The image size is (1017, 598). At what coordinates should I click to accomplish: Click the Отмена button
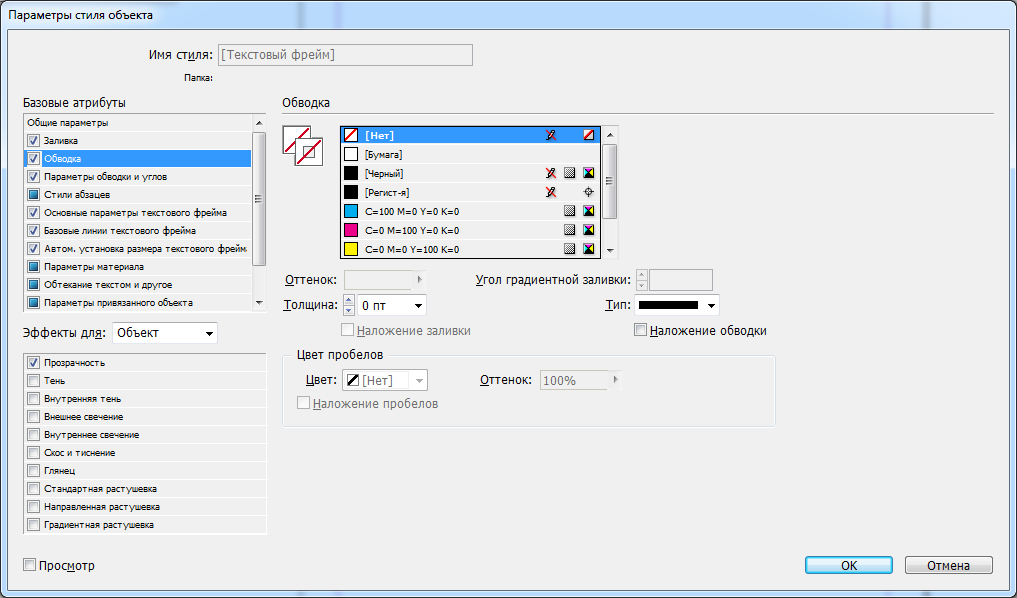(x=948, y=566)
